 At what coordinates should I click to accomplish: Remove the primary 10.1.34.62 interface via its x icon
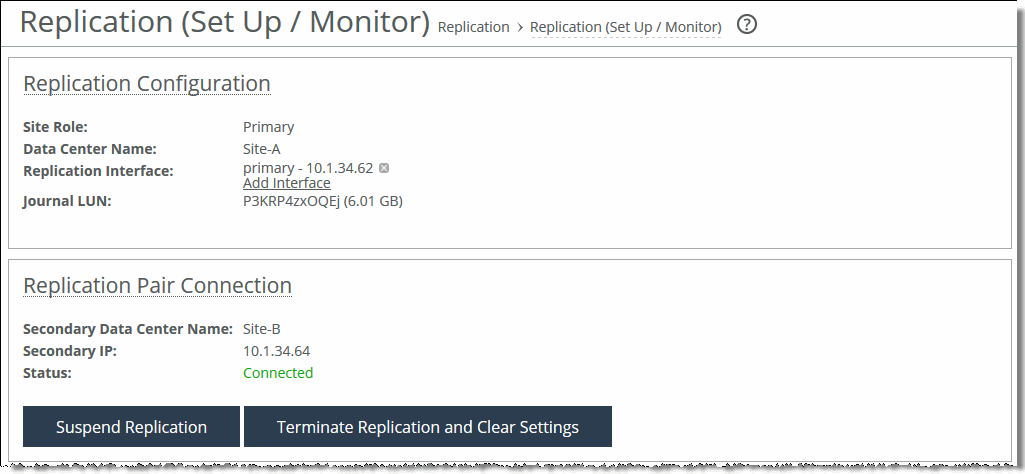click(x=384, y=168)
